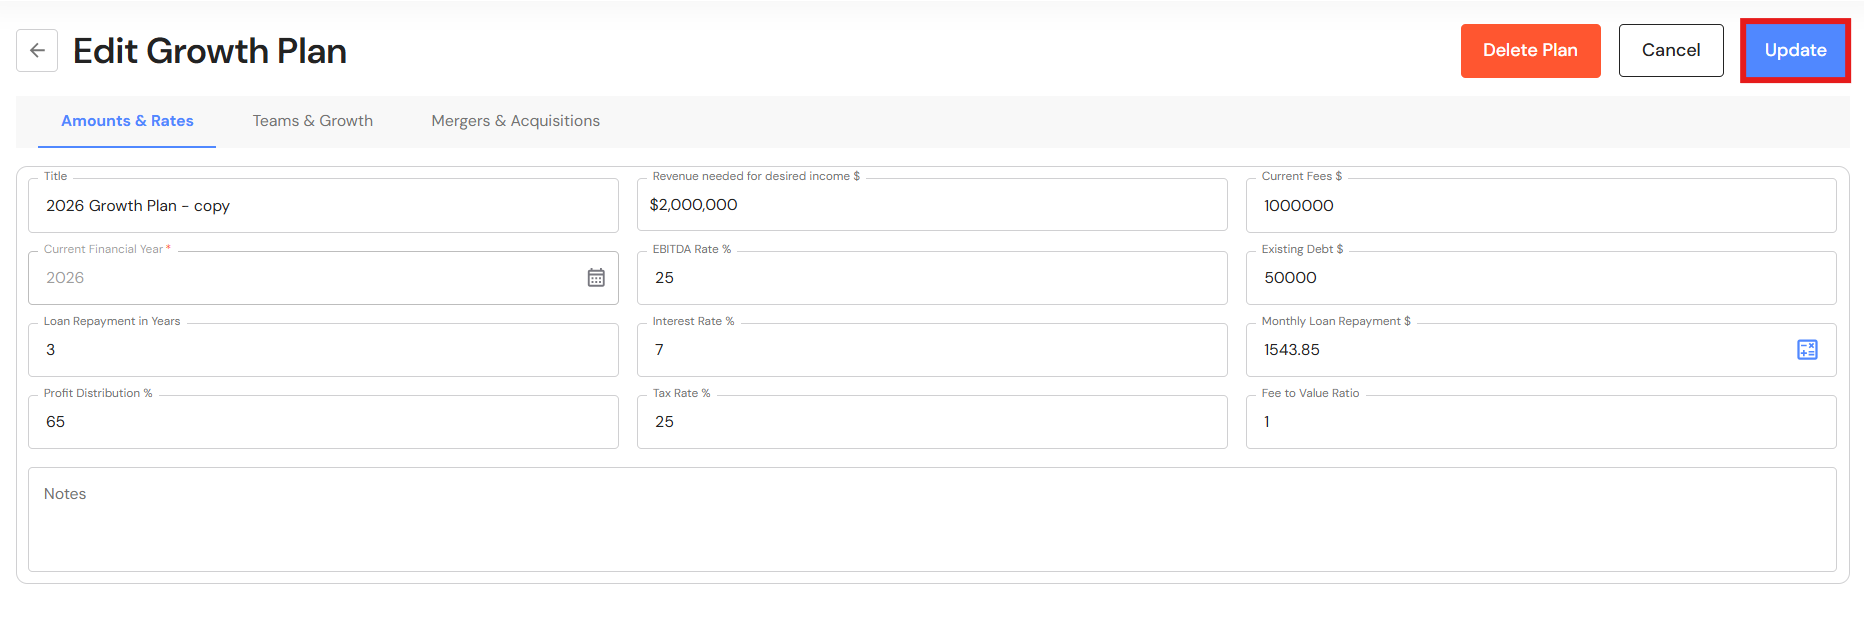
Task: Focus the Current Fees field
Action: [x=1540, y=206]
